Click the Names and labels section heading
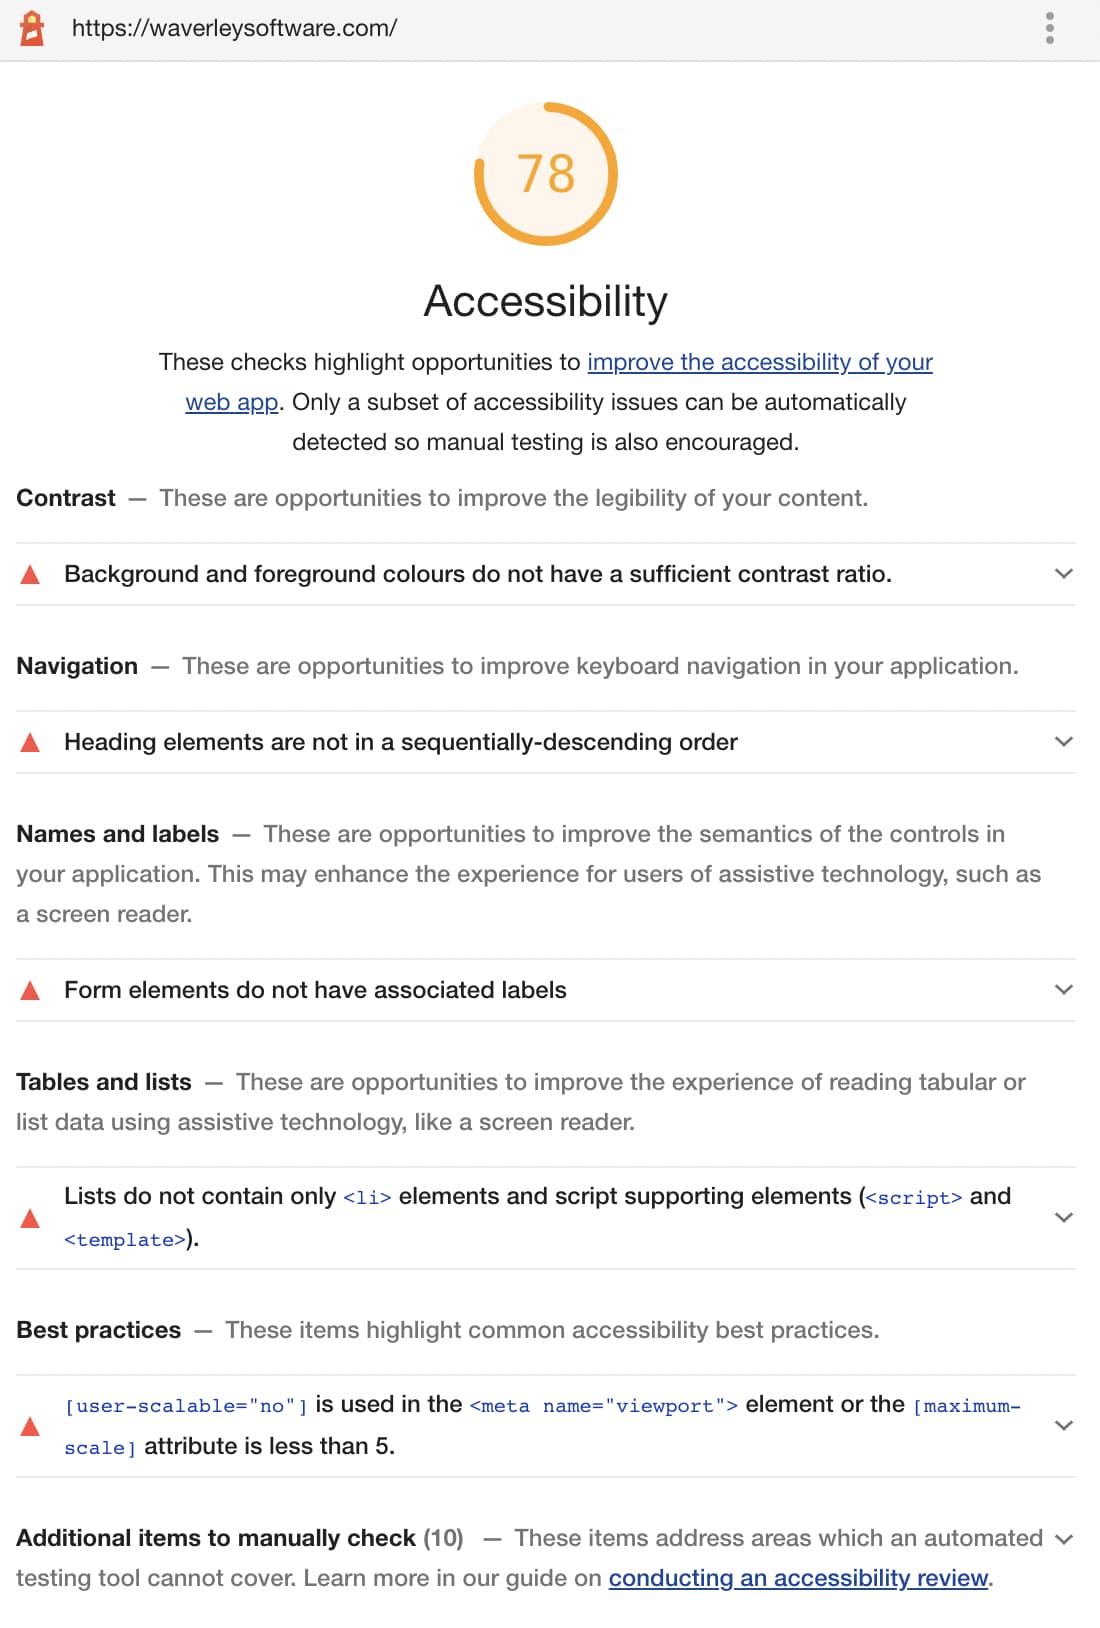The height and width of the screenshot is (1628, 1100). 117,833
